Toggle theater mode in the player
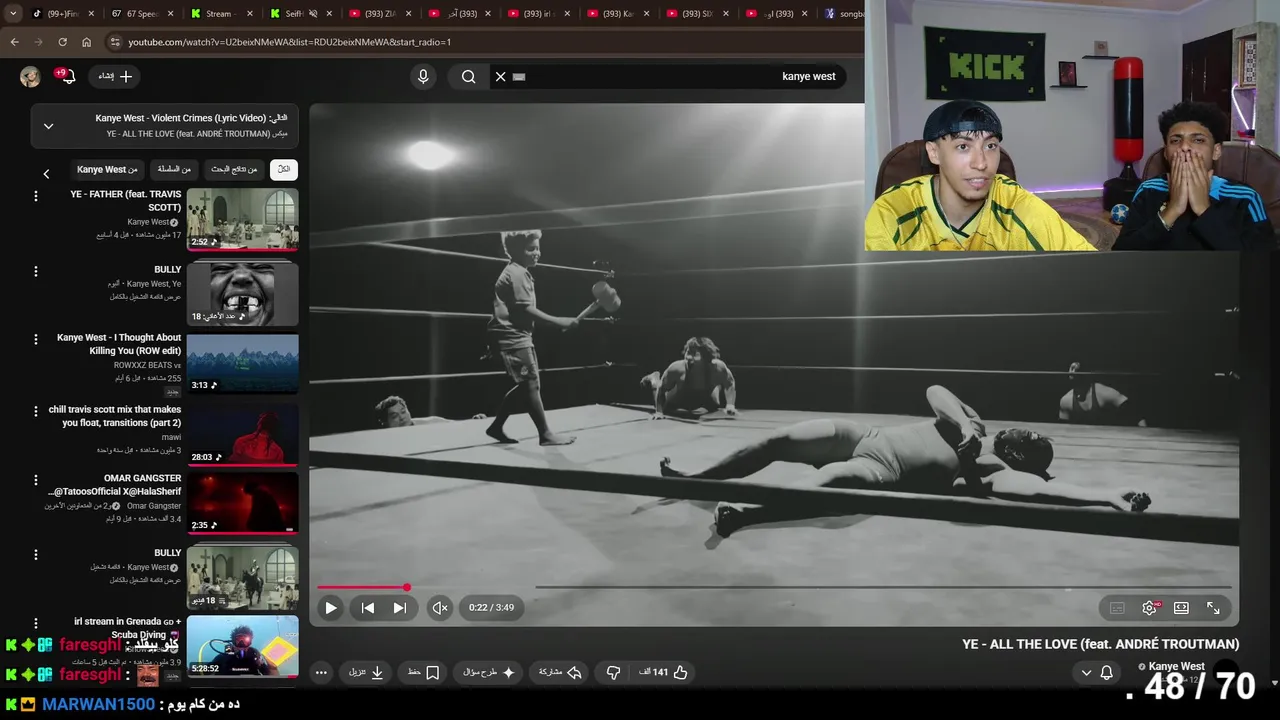 tap(1181, 608)
